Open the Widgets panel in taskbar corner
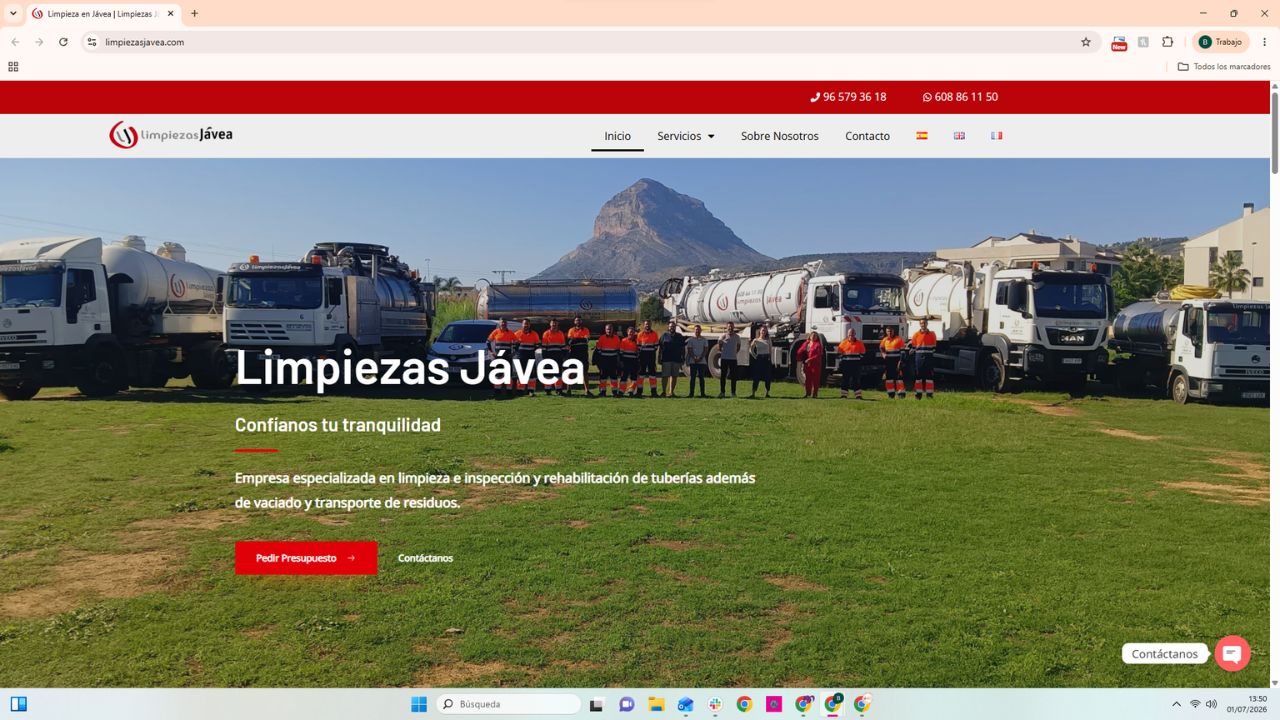The width and height of the screenshot is (1280, 720). click(x=19, y=704)
